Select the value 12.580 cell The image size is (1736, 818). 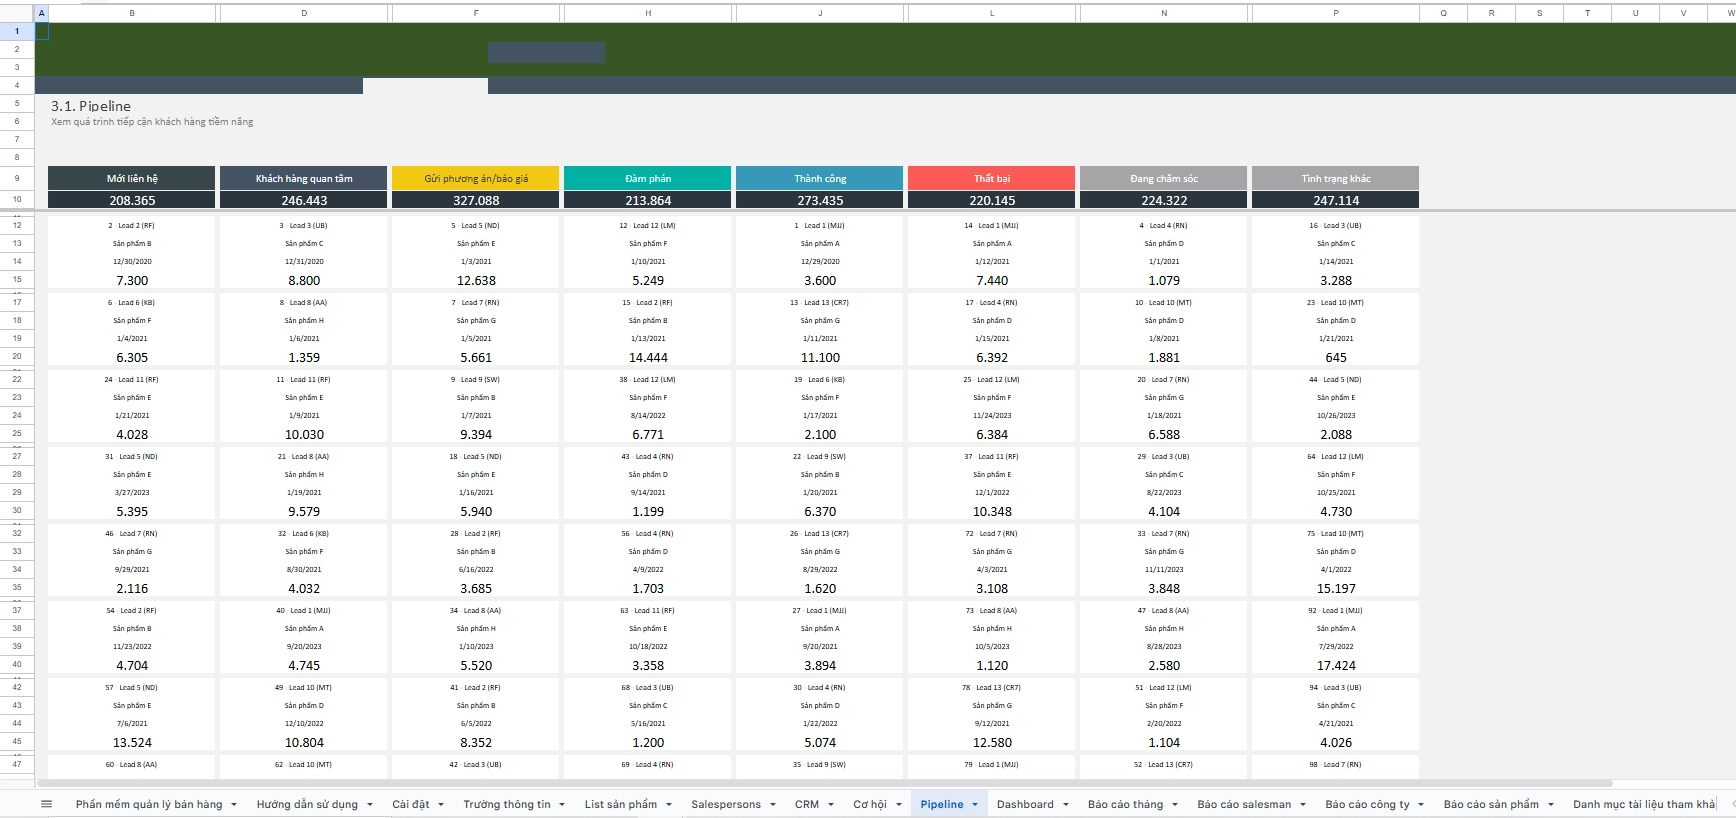click(992, 742)
